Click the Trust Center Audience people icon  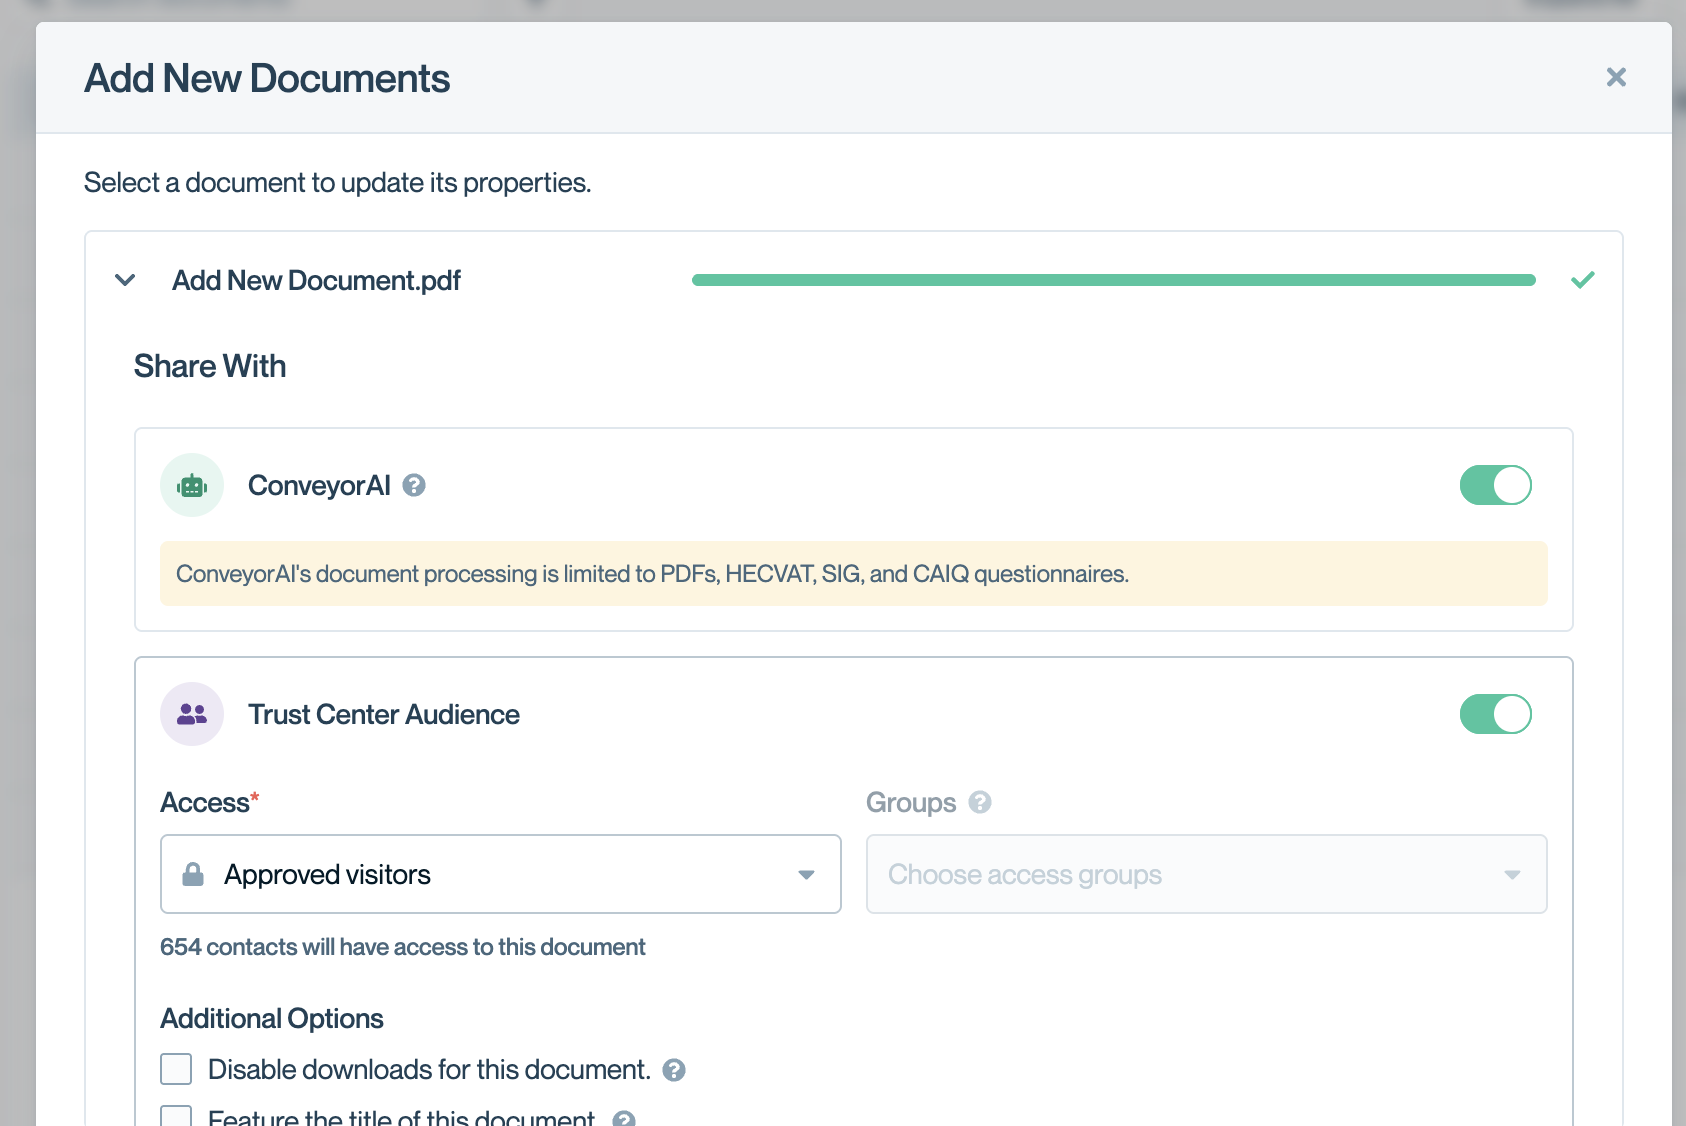[x=192, y=714]
